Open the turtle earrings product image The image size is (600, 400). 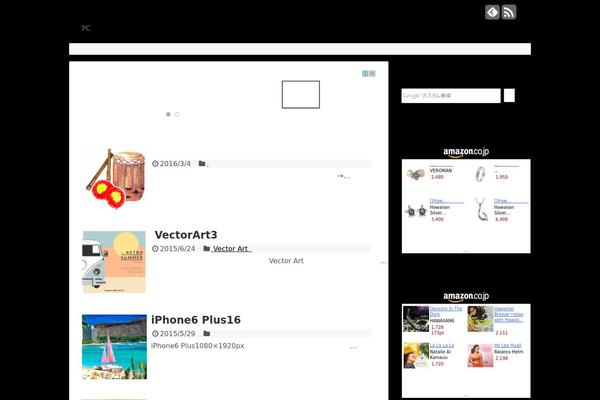click(x=416, y=211)
